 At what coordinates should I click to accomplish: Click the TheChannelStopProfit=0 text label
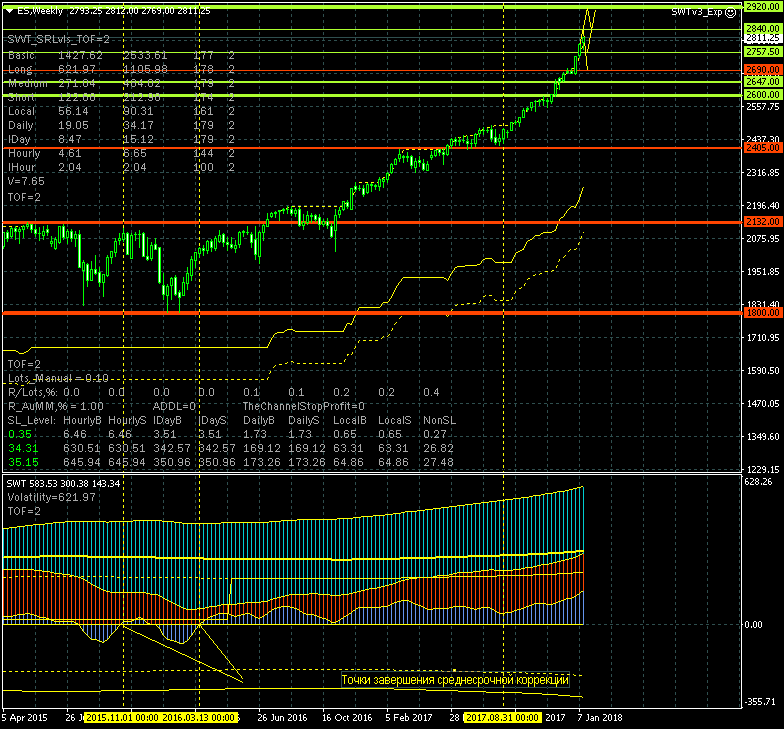tap(303, 407)
